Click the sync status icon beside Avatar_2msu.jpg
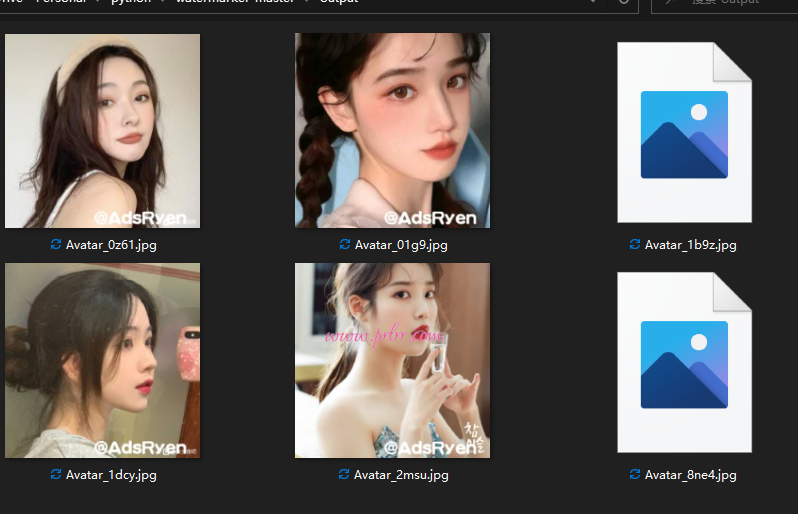 (344, 475)
